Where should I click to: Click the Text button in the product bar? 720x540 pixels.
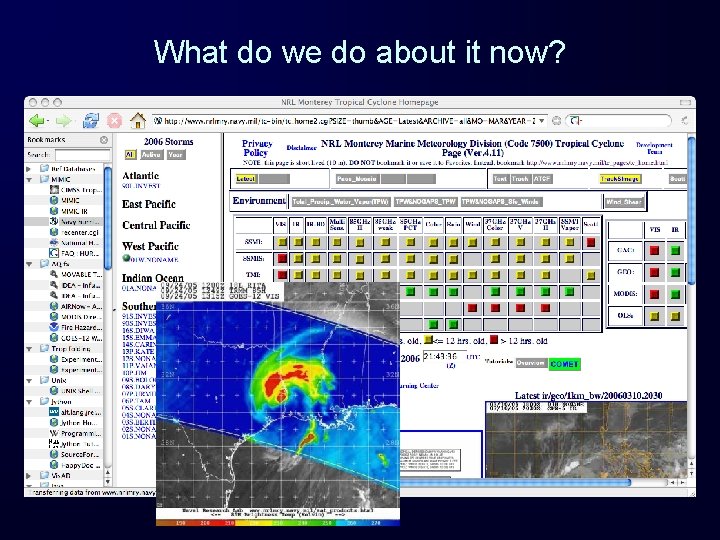coord(500,179)
